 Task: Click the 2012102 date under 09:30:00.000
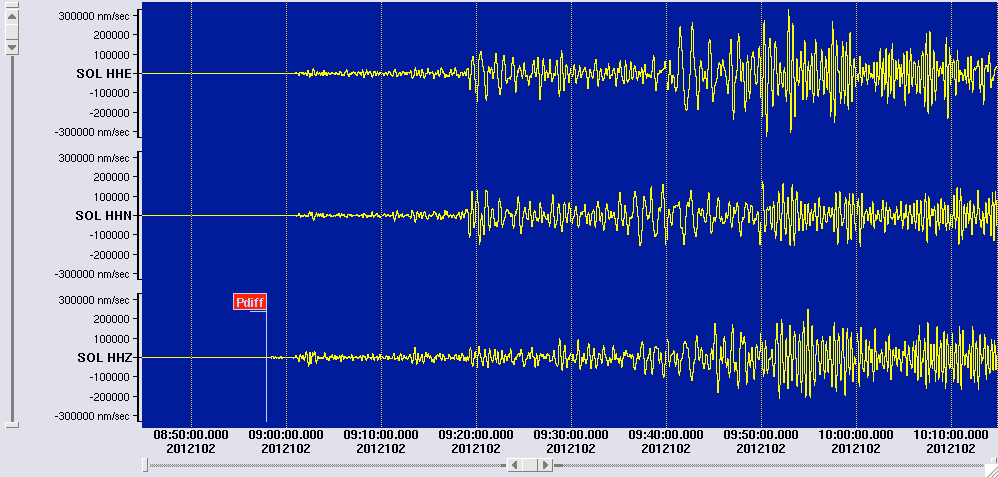[571, 448]
